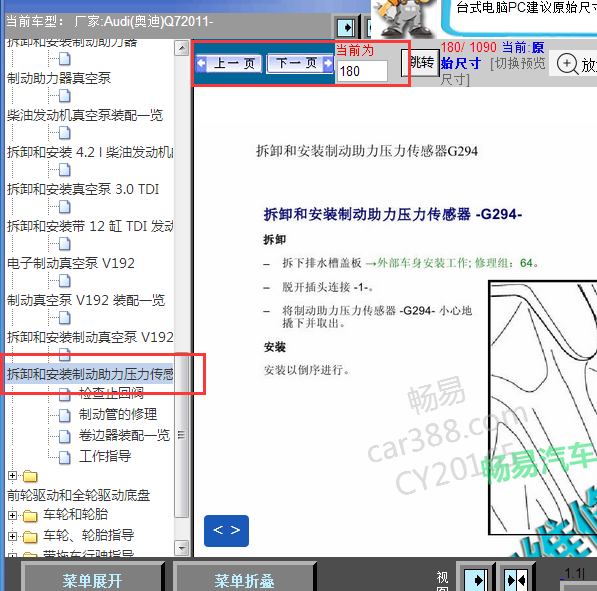Open 制动管的修理 tree item
The width and height of the screenshot is (597, 591).
[x=118, y=414]
